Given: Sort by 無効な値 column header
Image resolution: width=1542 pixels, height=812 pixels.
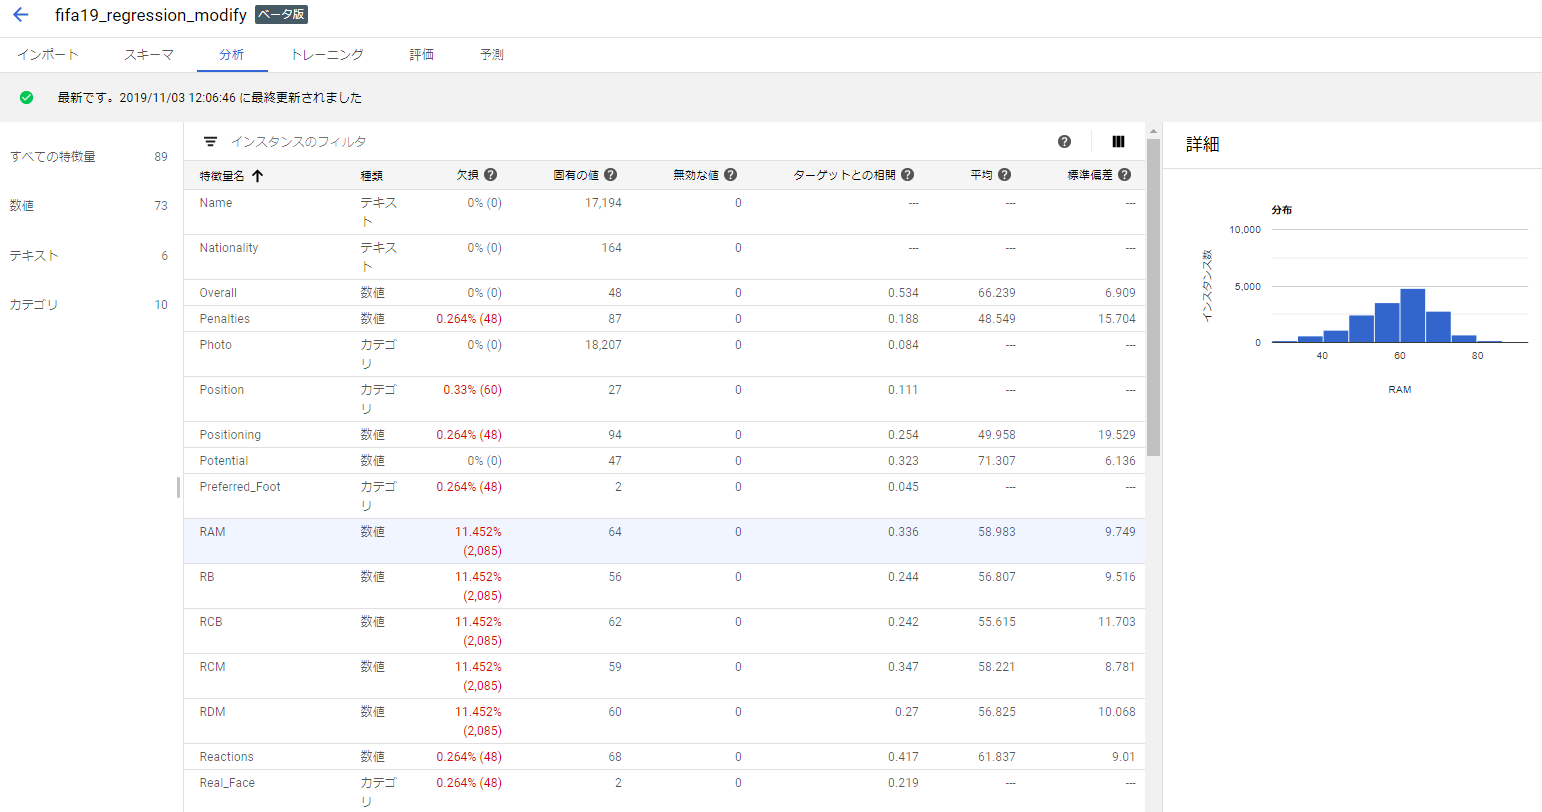Looking at the screenshot, I should click(x=696, y=175).
